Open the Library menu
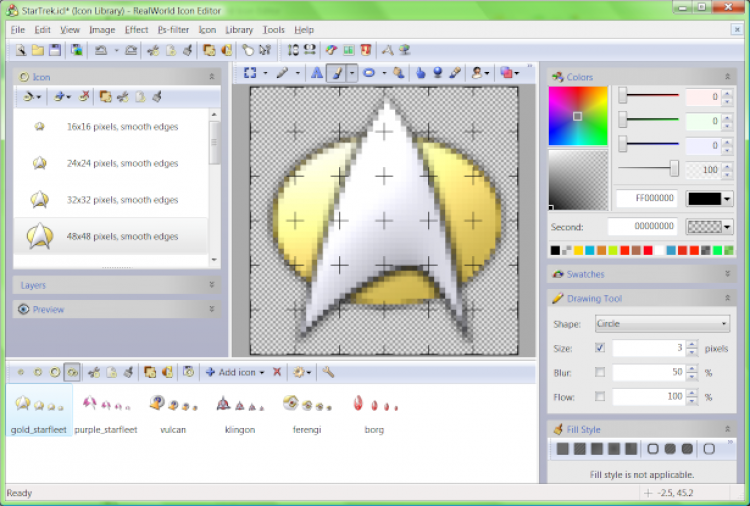This screenshot has width=750, height=506. [239, 30]
